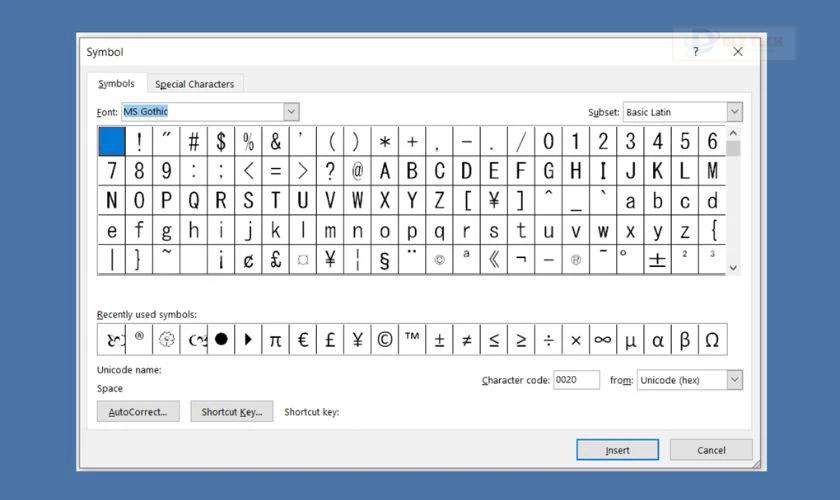Select the omega Ω recently used symbol
The width and height of the screenshot is (840, 500).
tap(712, 339)
